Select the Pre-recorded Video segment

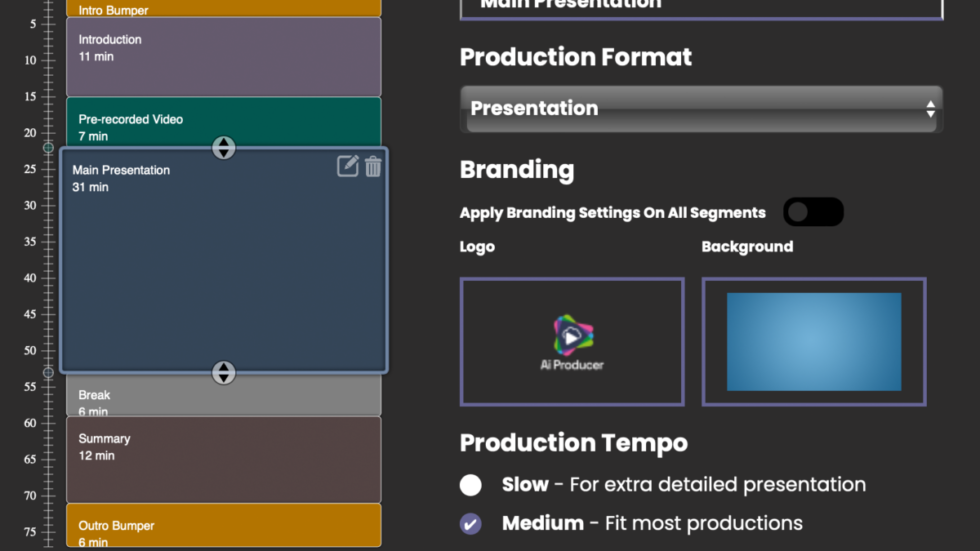point(223,118)
